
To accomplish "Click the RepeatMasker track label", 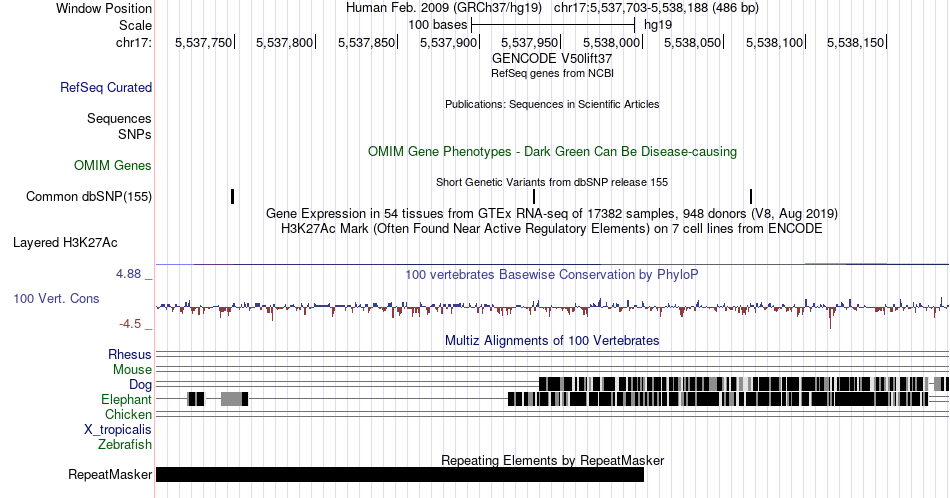I will 110,474.
